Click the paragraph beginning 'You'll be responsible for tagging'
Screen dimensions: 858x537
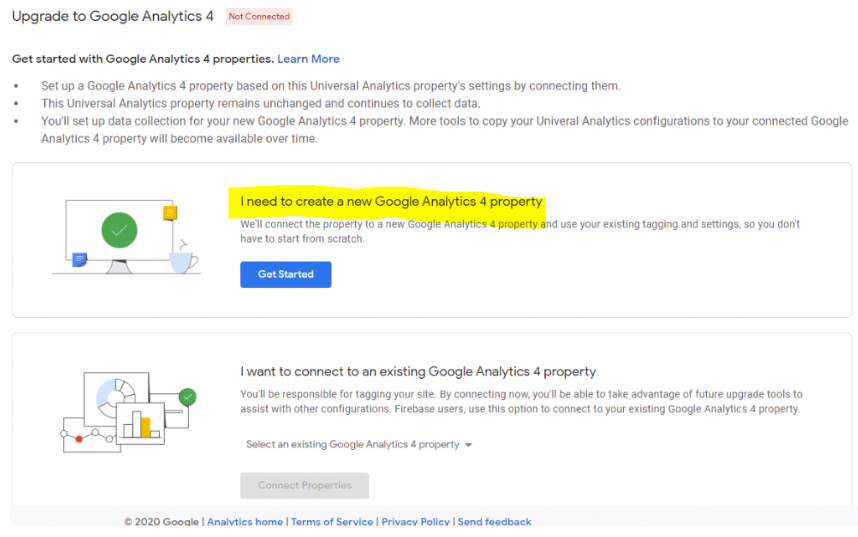(x=521, y=401)
